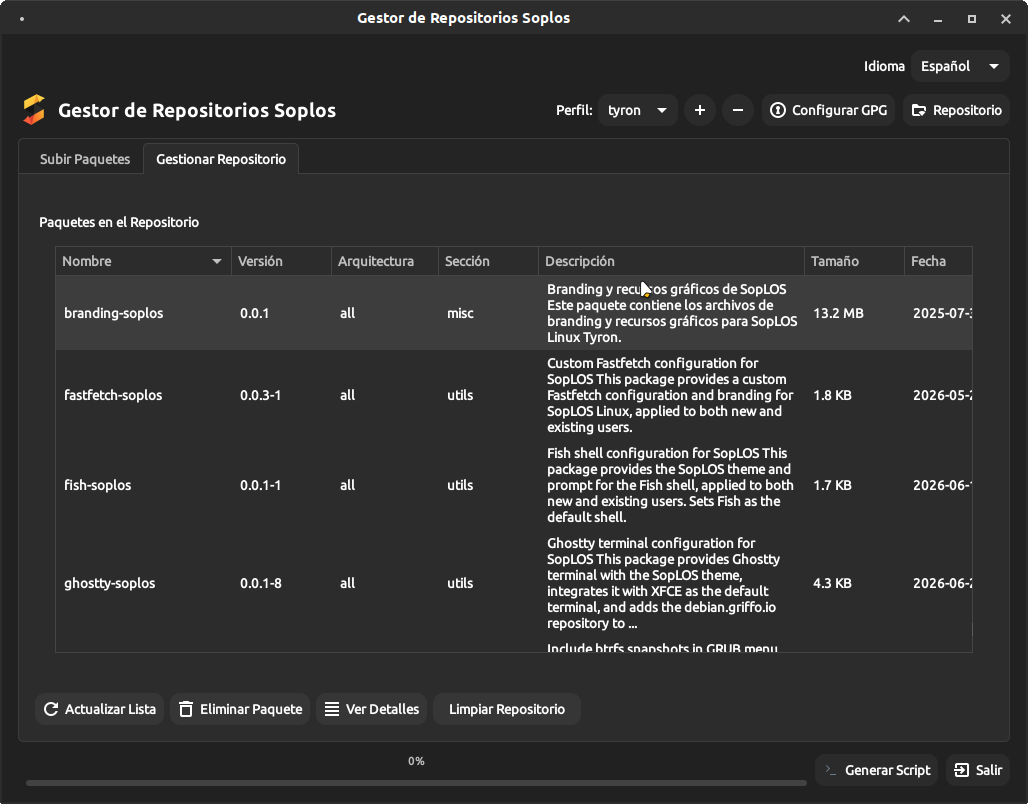Click the refresh icon on Actualizar Lista
This screenshot has height=804, width=1028.
click(x=50, y=709)
